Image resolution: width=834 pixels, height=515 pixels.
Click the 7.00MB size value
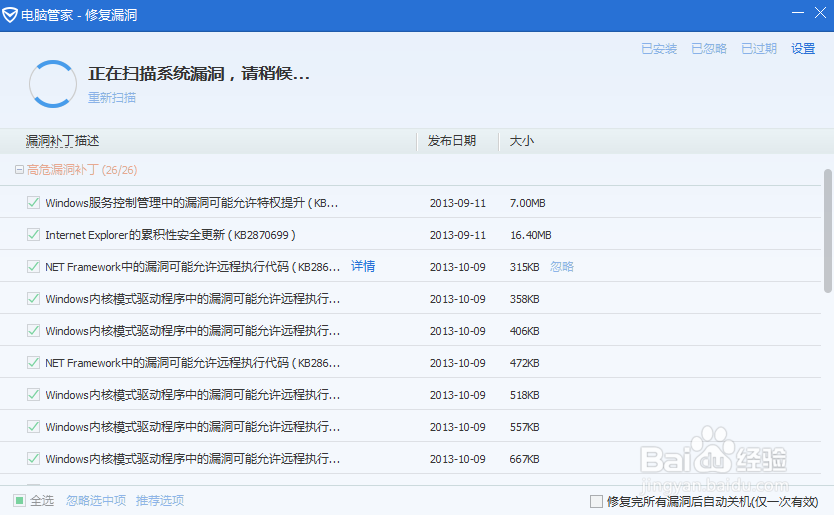(528, 203)
